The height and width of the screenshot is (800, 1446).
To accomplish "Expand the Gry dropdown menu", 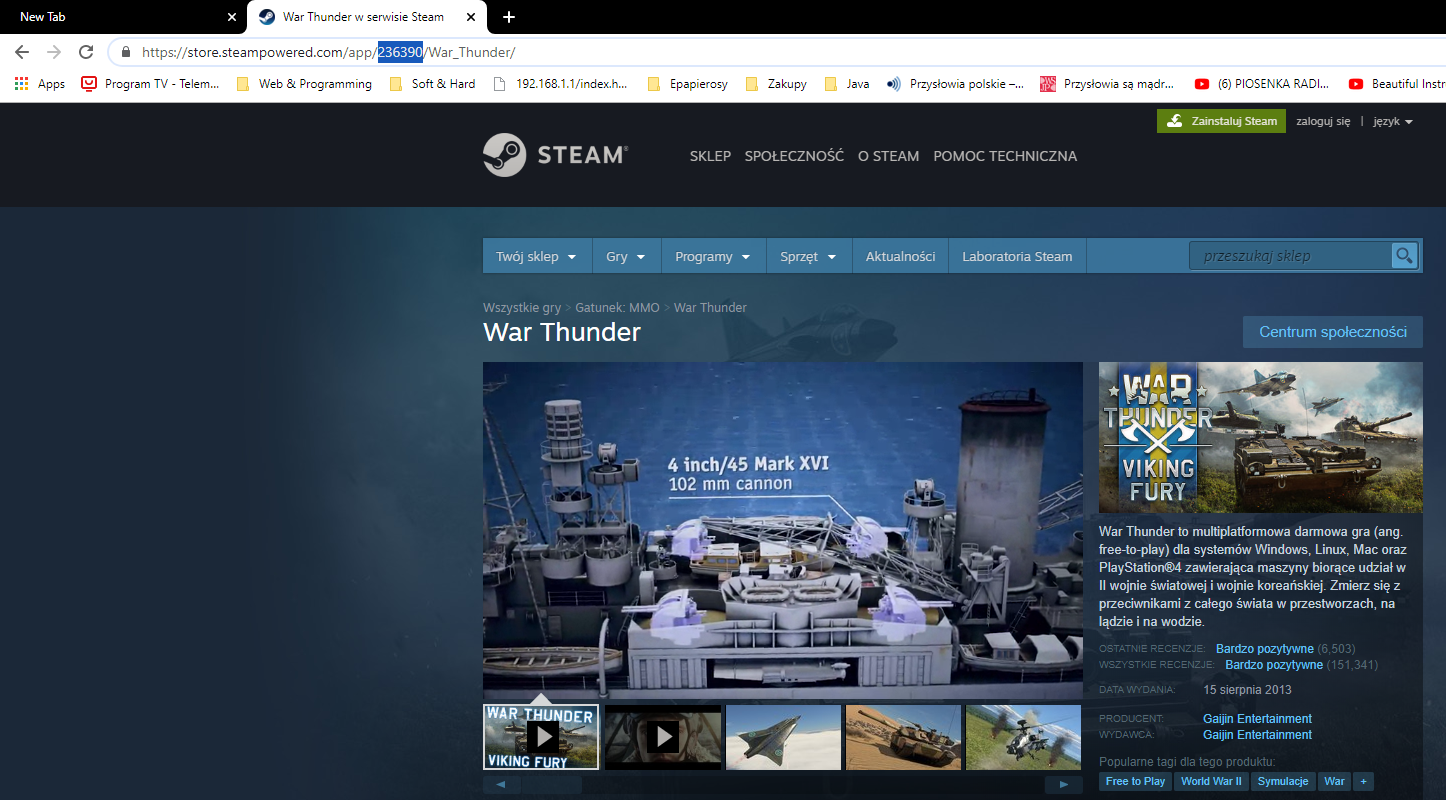I will 626,256.
